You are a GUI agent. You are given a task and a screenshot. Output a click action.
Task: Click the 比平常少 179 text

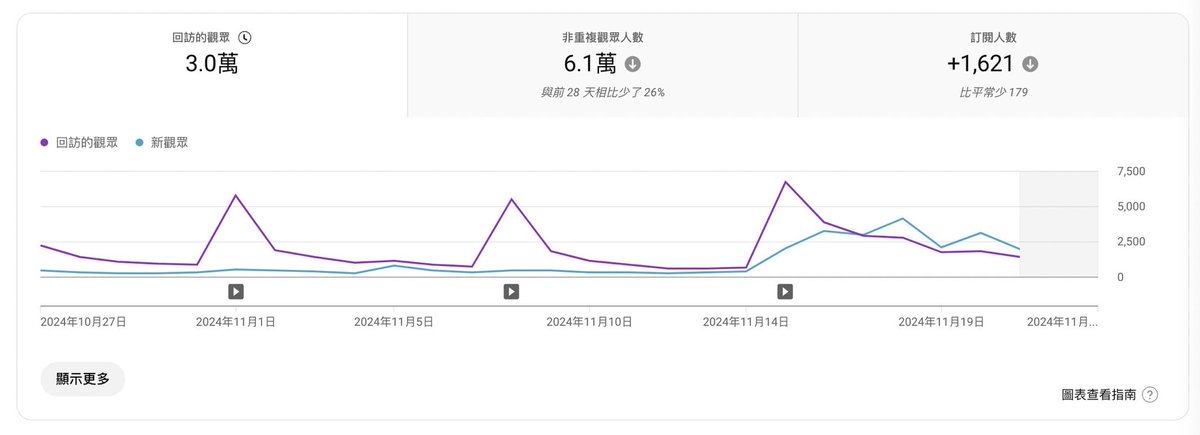(993, 93)
